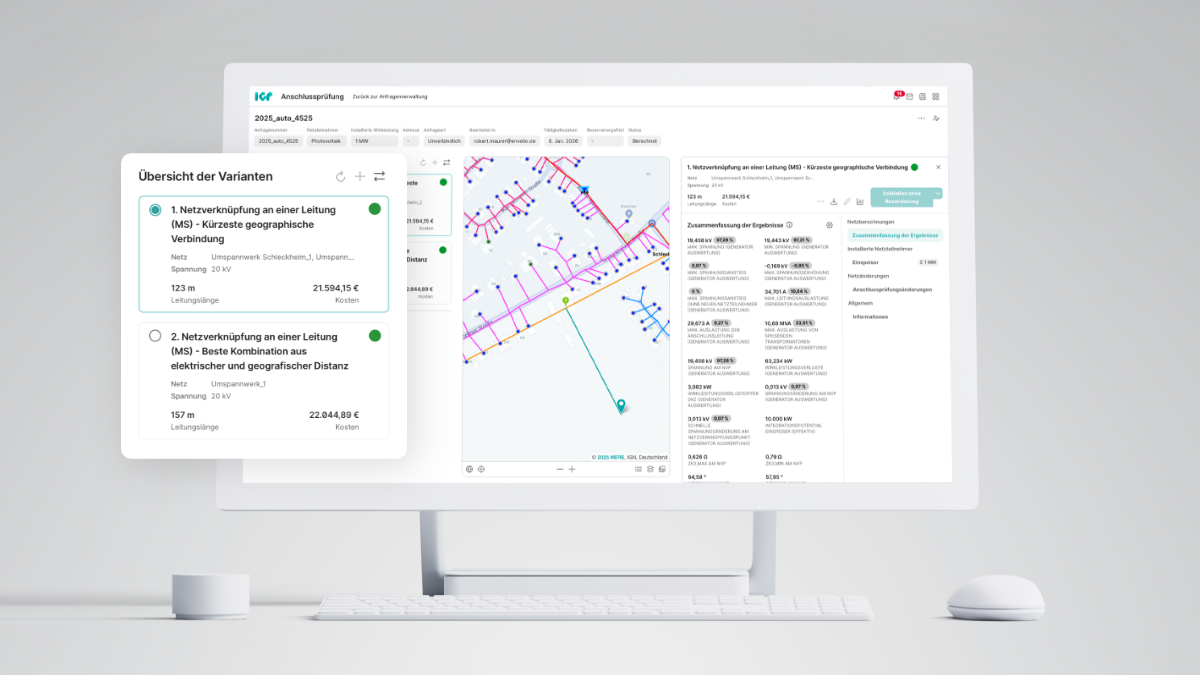Screen dimensions: 1200x675
Task: Select variant 2 radio button
Action: point(155,336)
